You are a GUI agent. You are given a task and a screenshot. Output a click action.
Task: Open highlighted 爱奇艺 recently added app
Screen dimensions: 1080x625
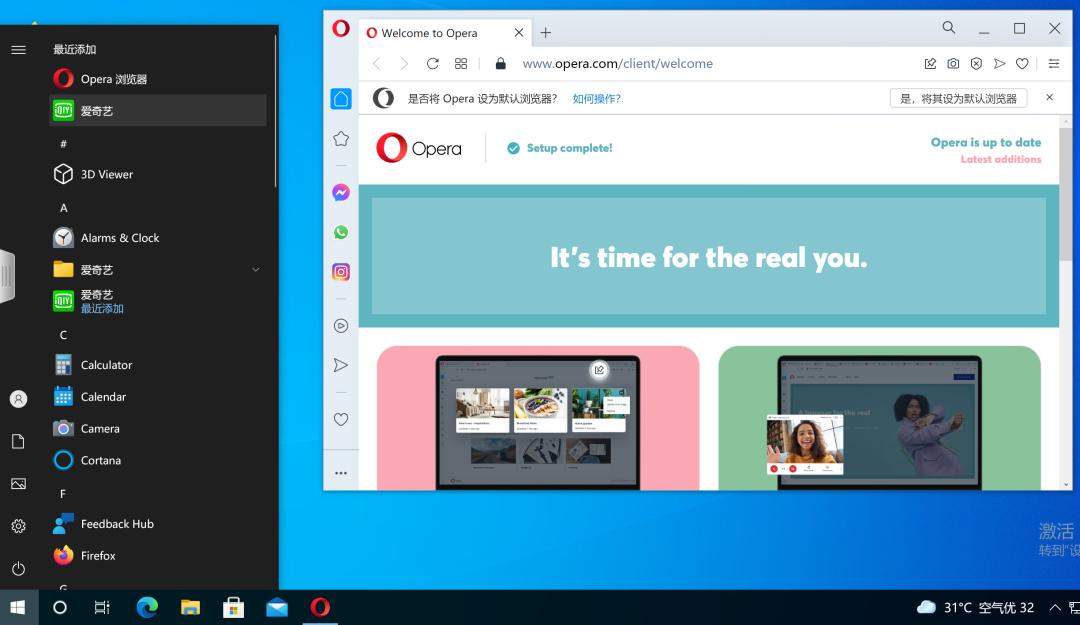click(x=158, y=110)
